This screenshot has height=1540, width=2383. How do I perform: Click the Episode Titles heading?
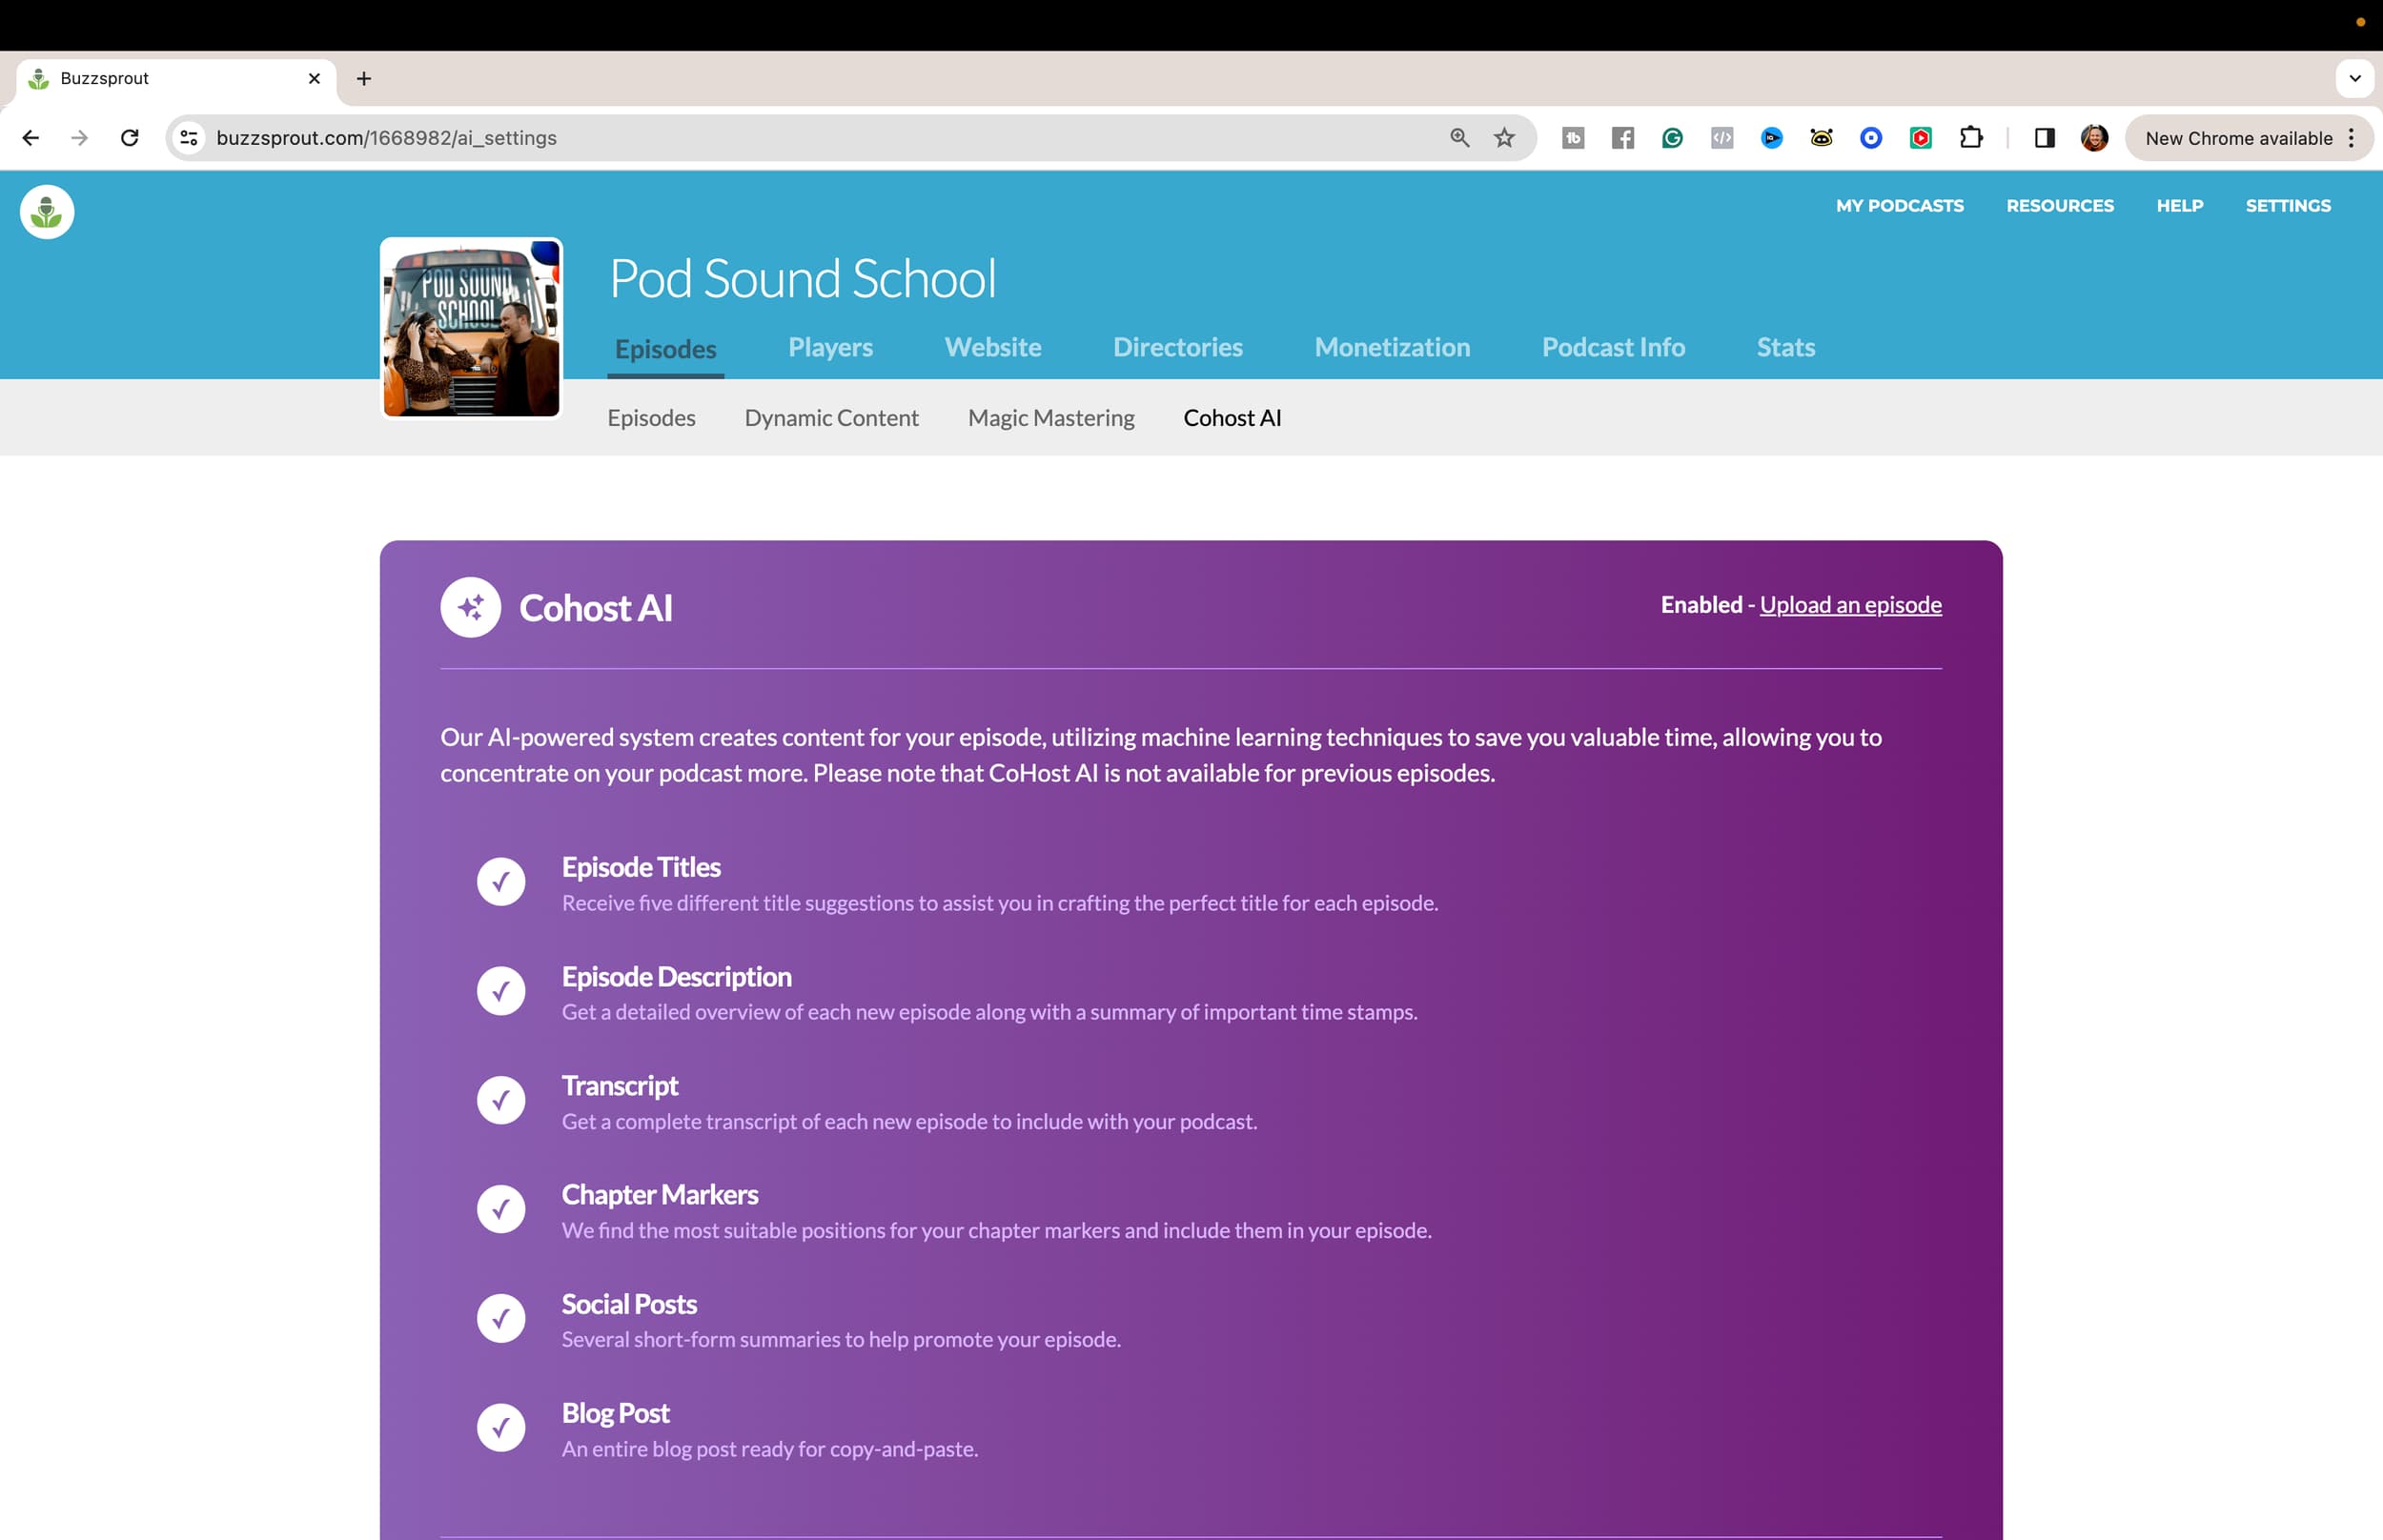click(x=641, y=867)
